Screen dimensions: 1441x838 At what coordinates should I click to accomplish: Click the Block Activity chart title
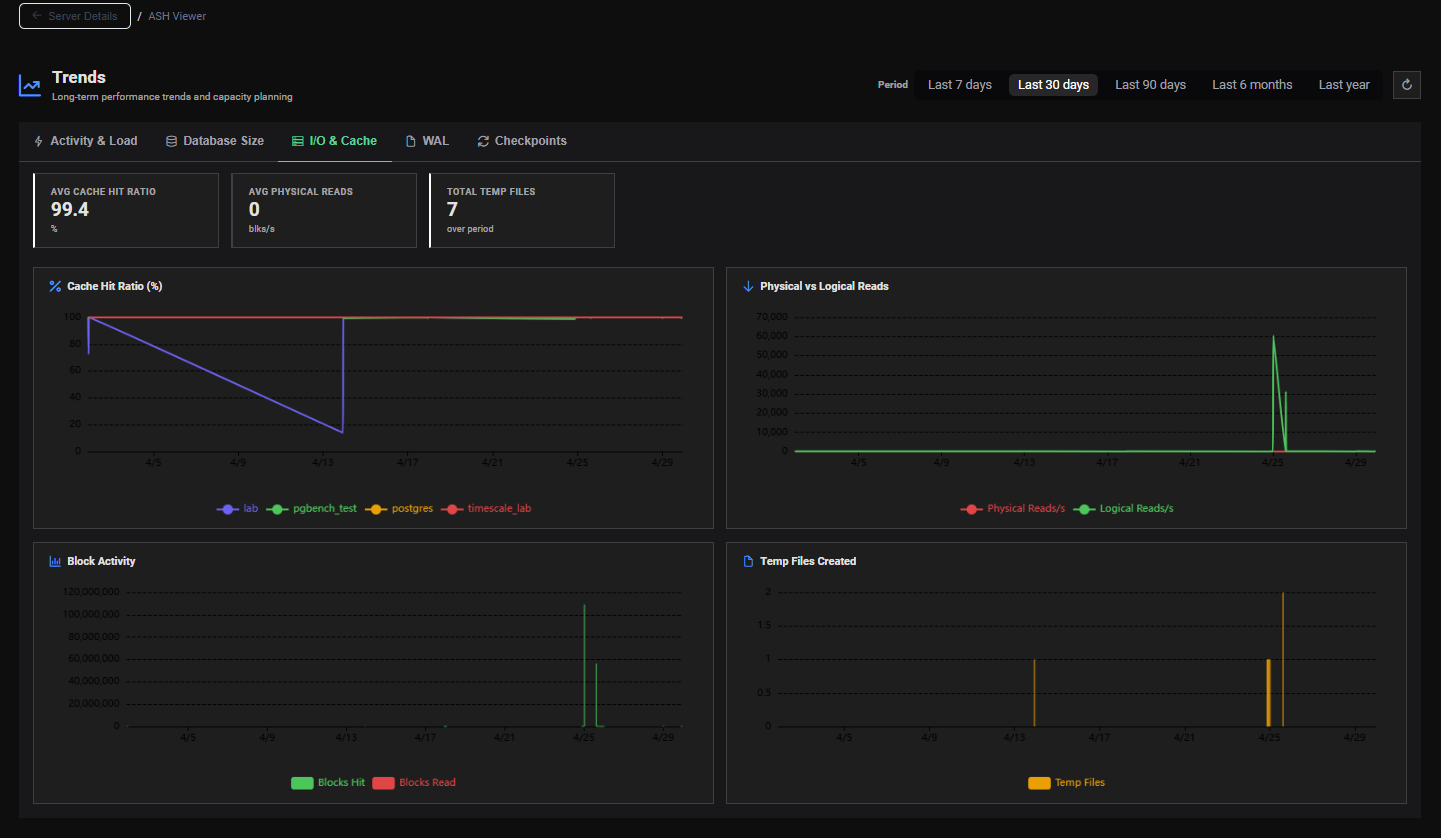[101, 561]
